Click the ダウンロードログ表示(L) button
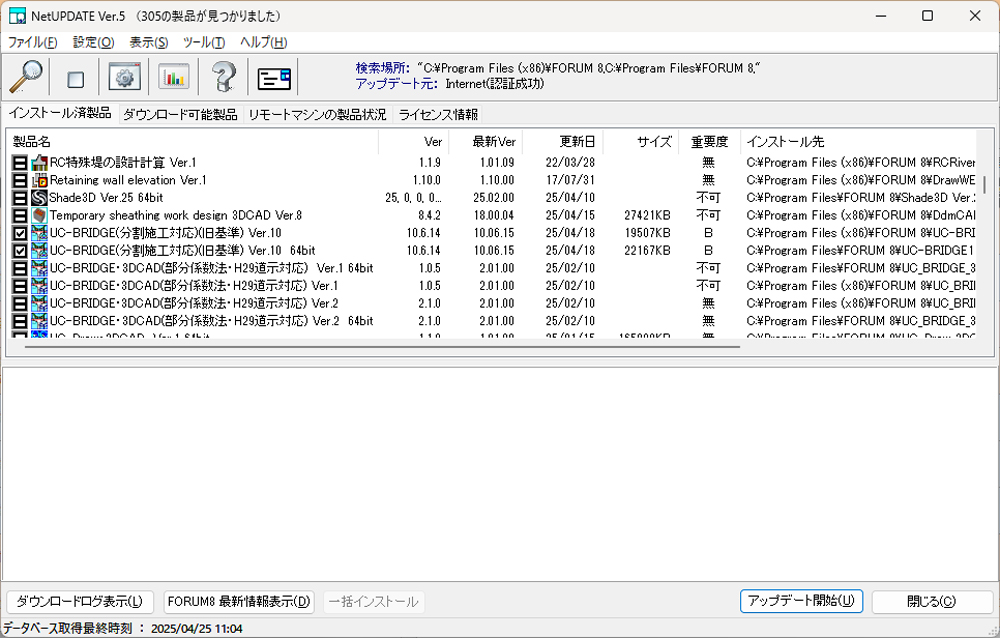Screen dimensions: 1000x638 (x=80, y=601)
